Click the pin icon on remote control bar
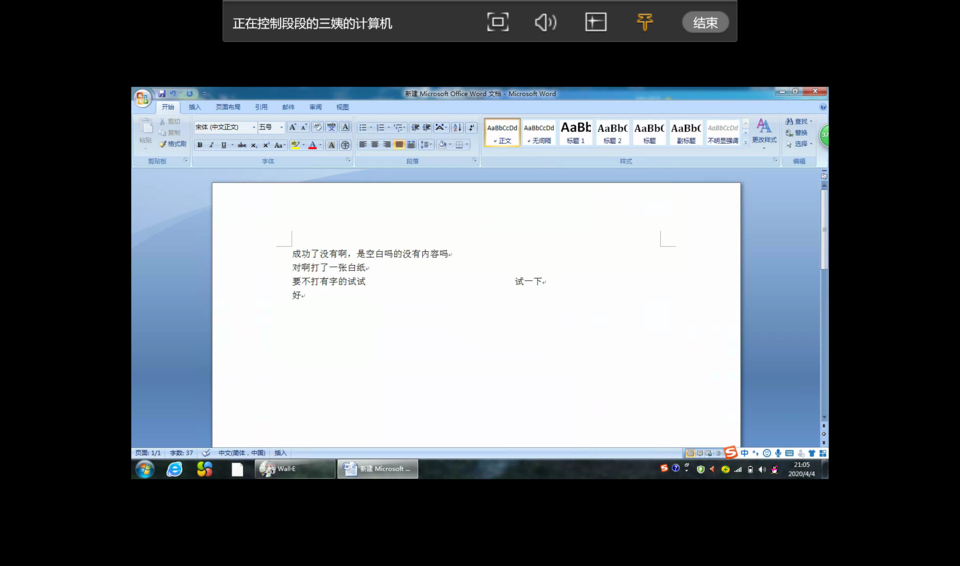 (x=644, y=22)
